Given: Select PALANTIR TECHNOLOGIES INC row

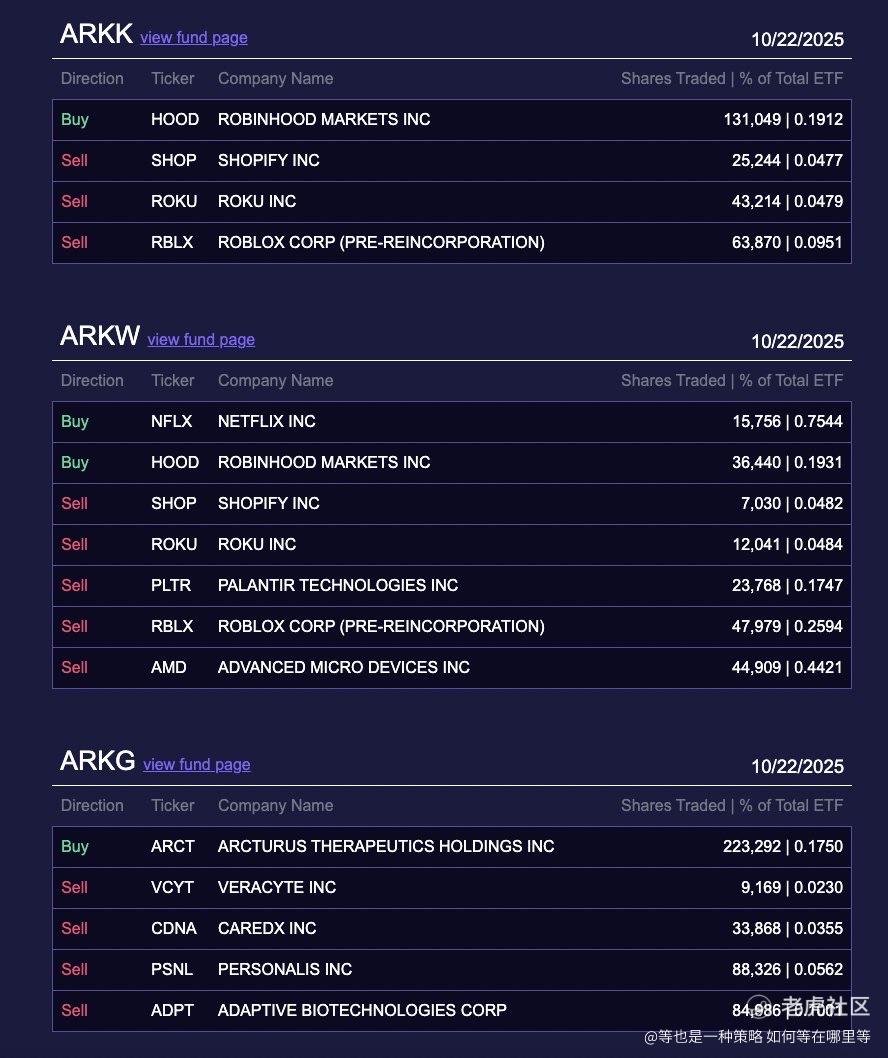Looking at the screenshot, I should (x=338, y=586).
